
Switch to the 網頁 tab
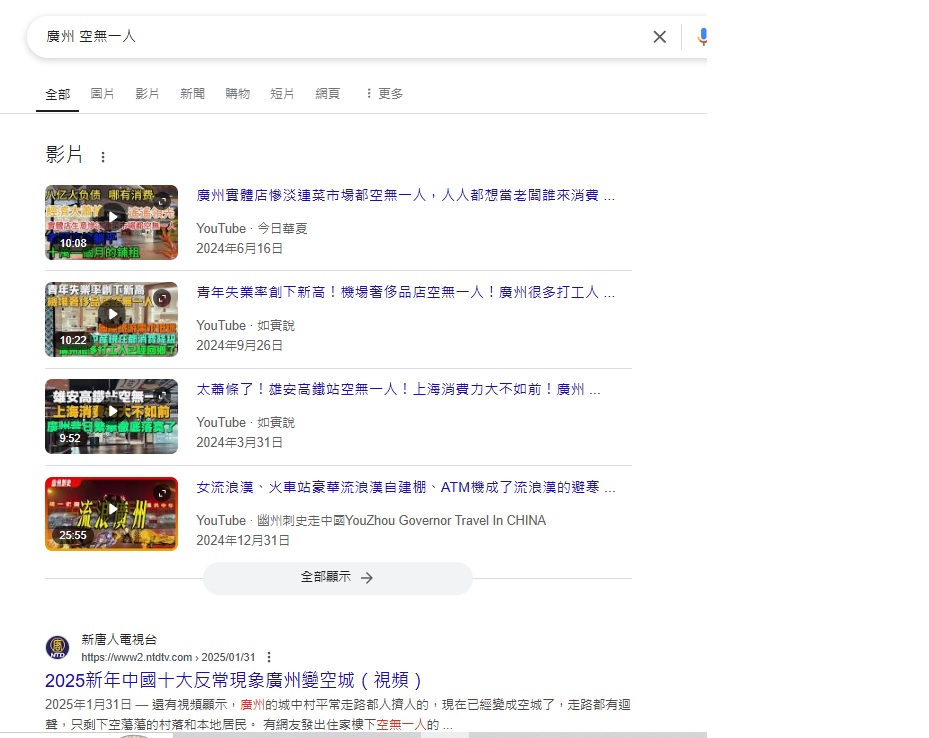tap(328, 94)
